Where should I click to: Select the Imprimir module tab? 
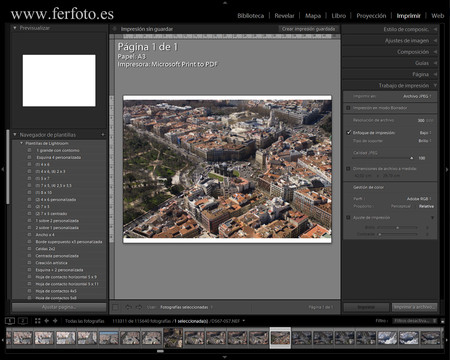pos(408,16)
